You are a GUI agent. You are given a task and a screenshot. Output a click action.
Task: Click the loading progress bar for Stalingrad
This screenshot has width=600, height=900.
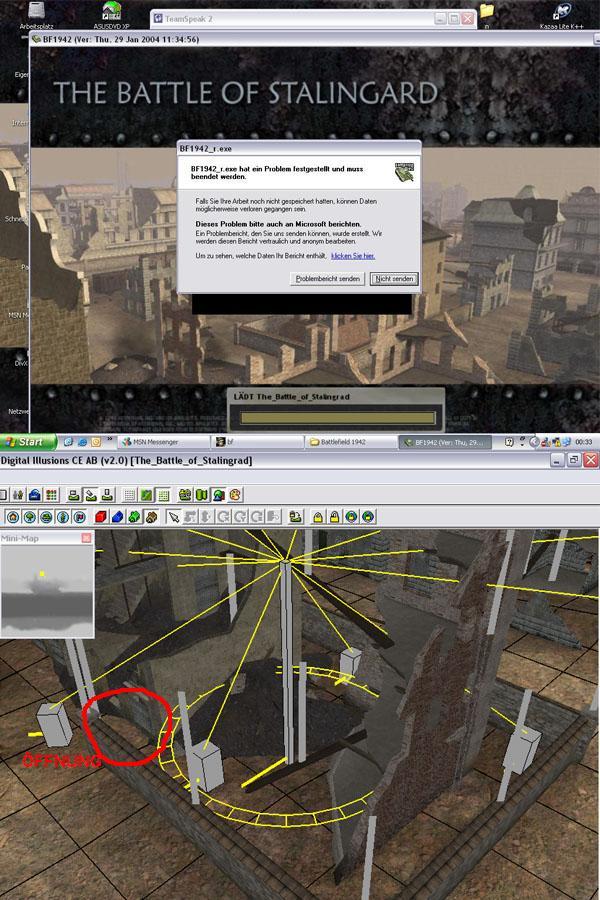[338, 417]
